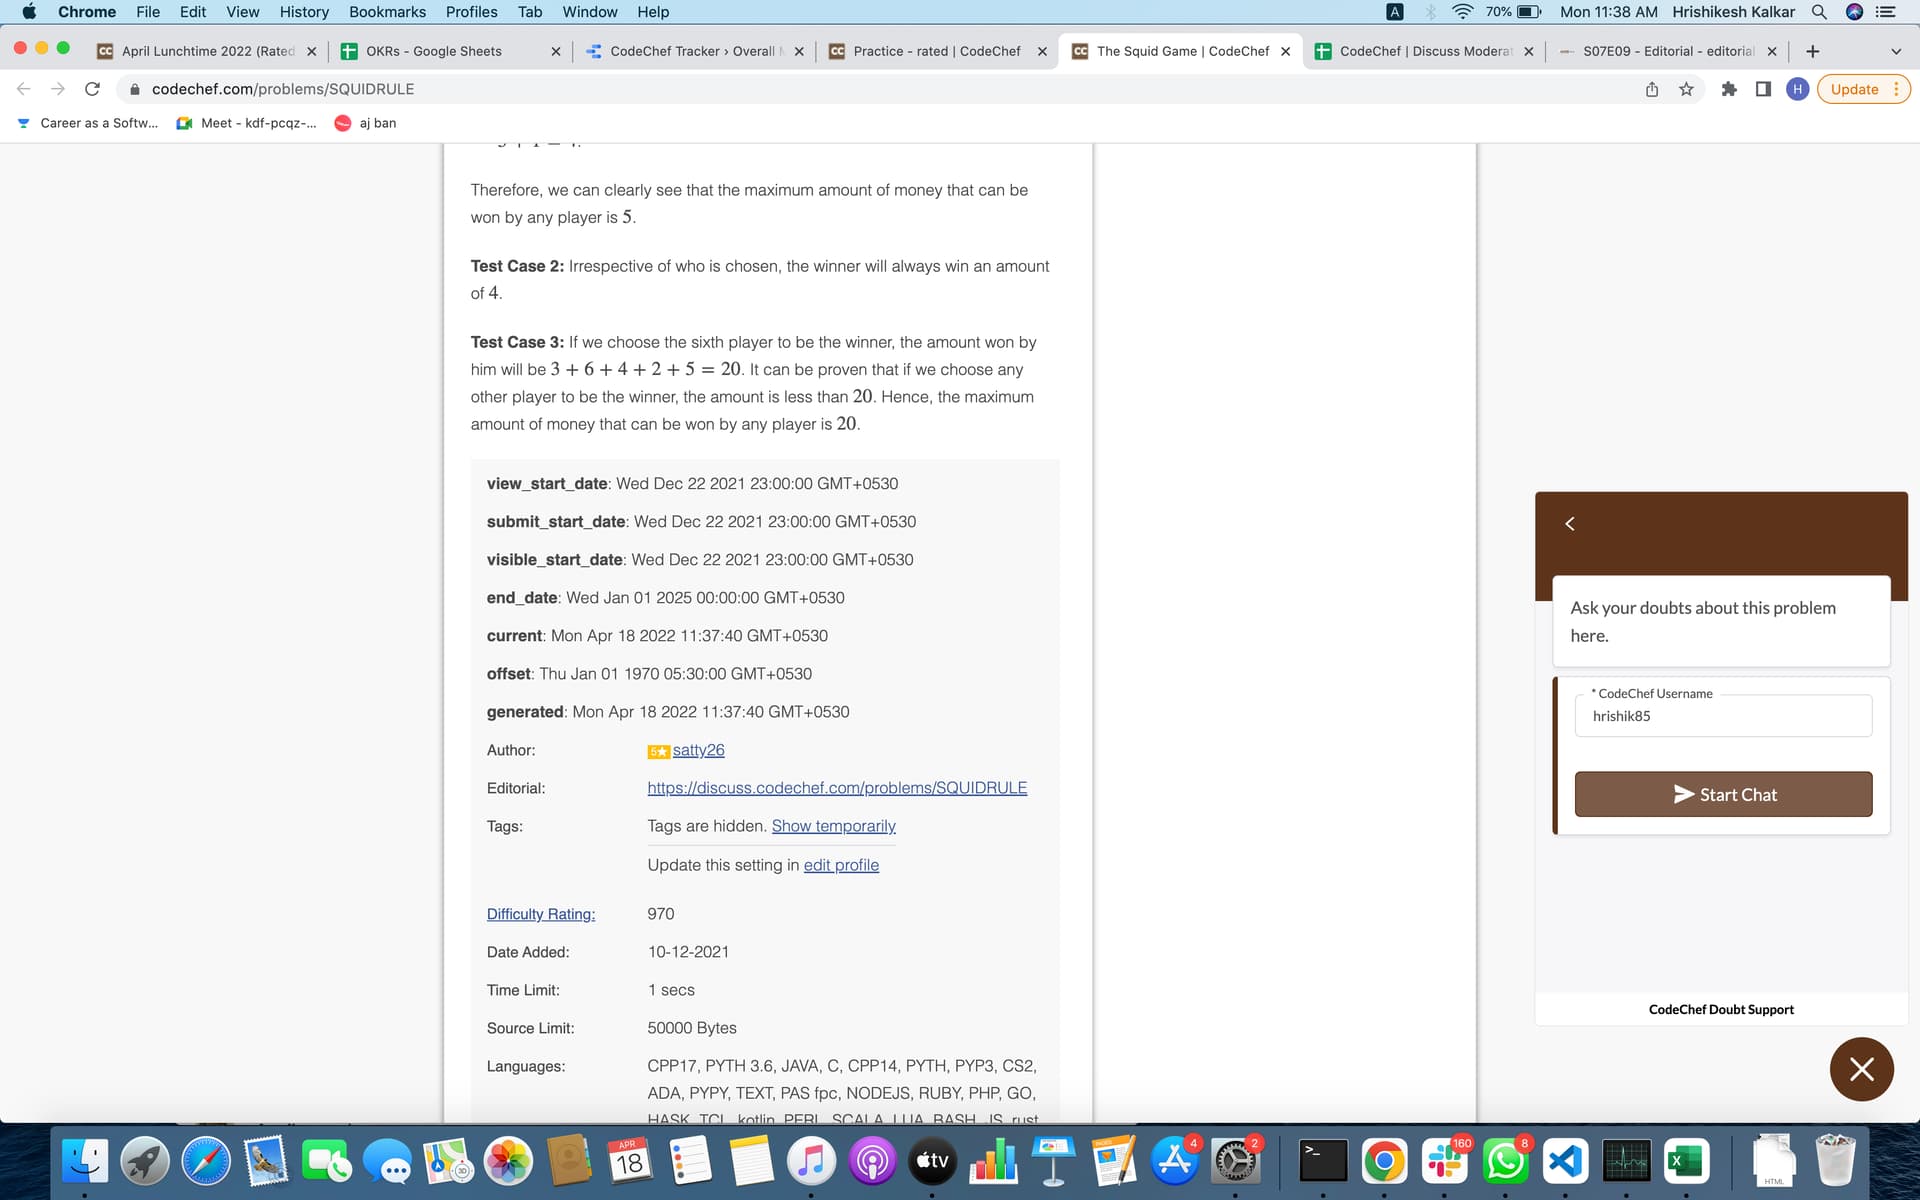This screenshot has height=1200, width=1920.
Task: Open the tab search dropdown arrow
Action: pos(1895,51)
